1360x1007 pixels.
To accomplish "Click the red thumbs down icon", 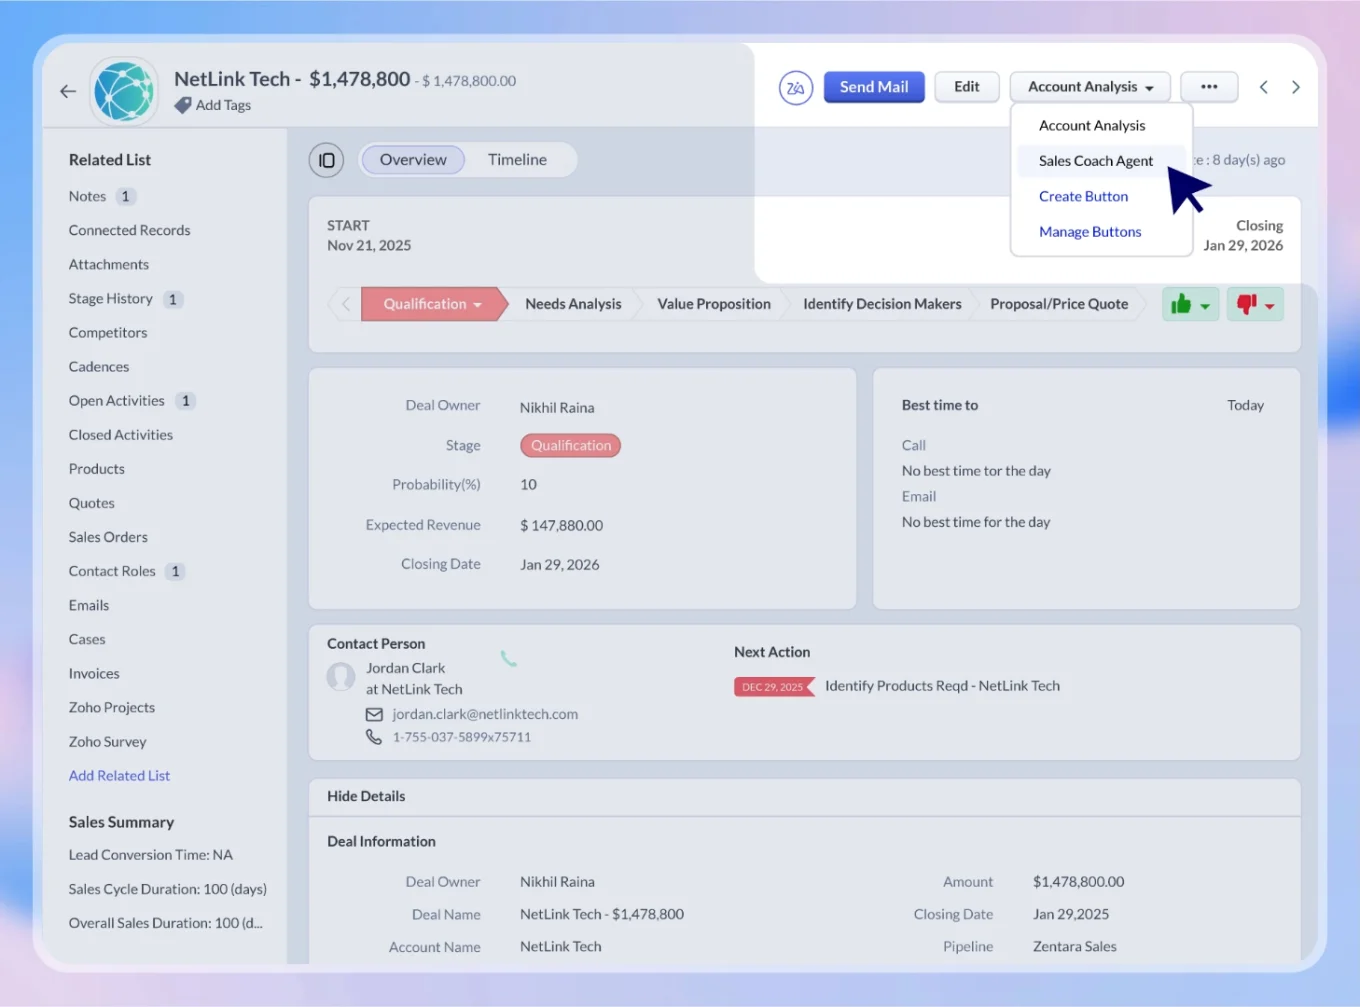I will [1246, 304].
